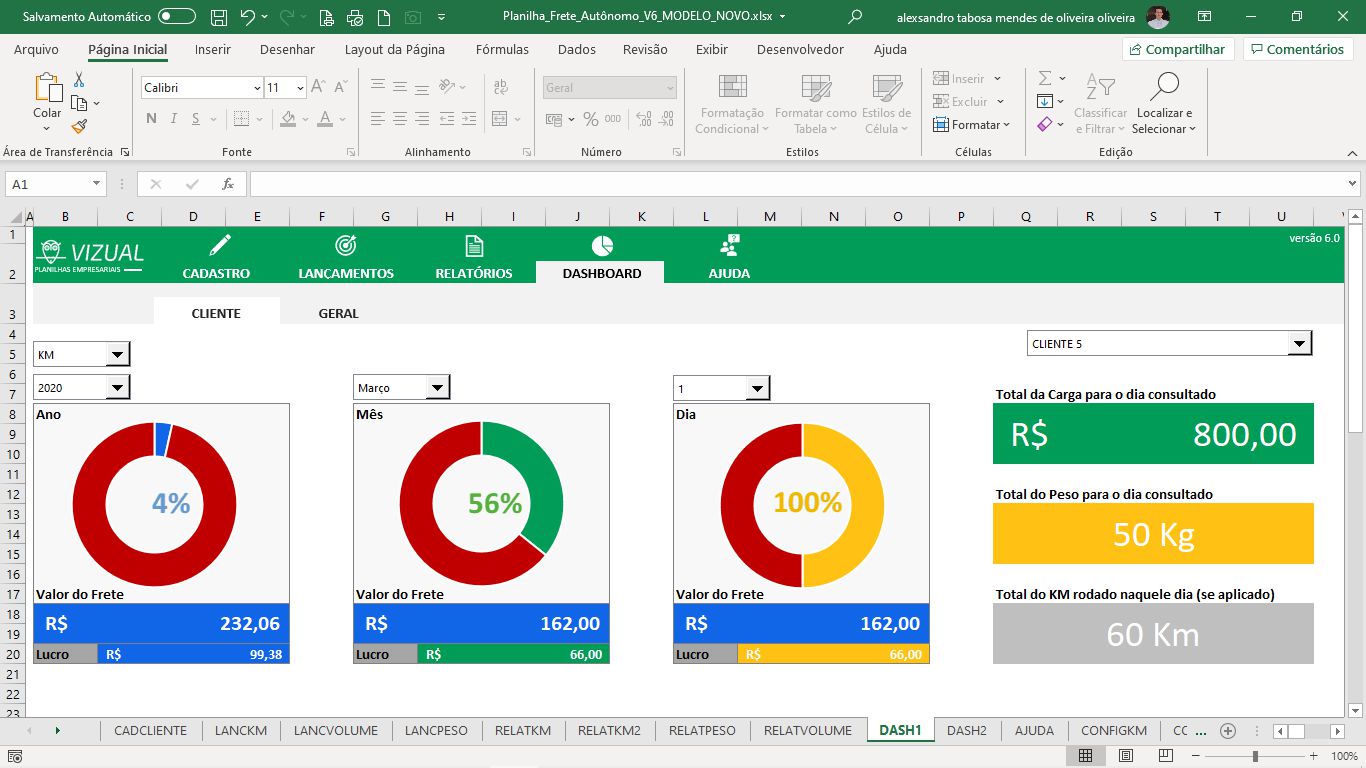Open the Fórmulas ribbon tab
This screenshot has width=1366, height=768.
click(502, 49)
